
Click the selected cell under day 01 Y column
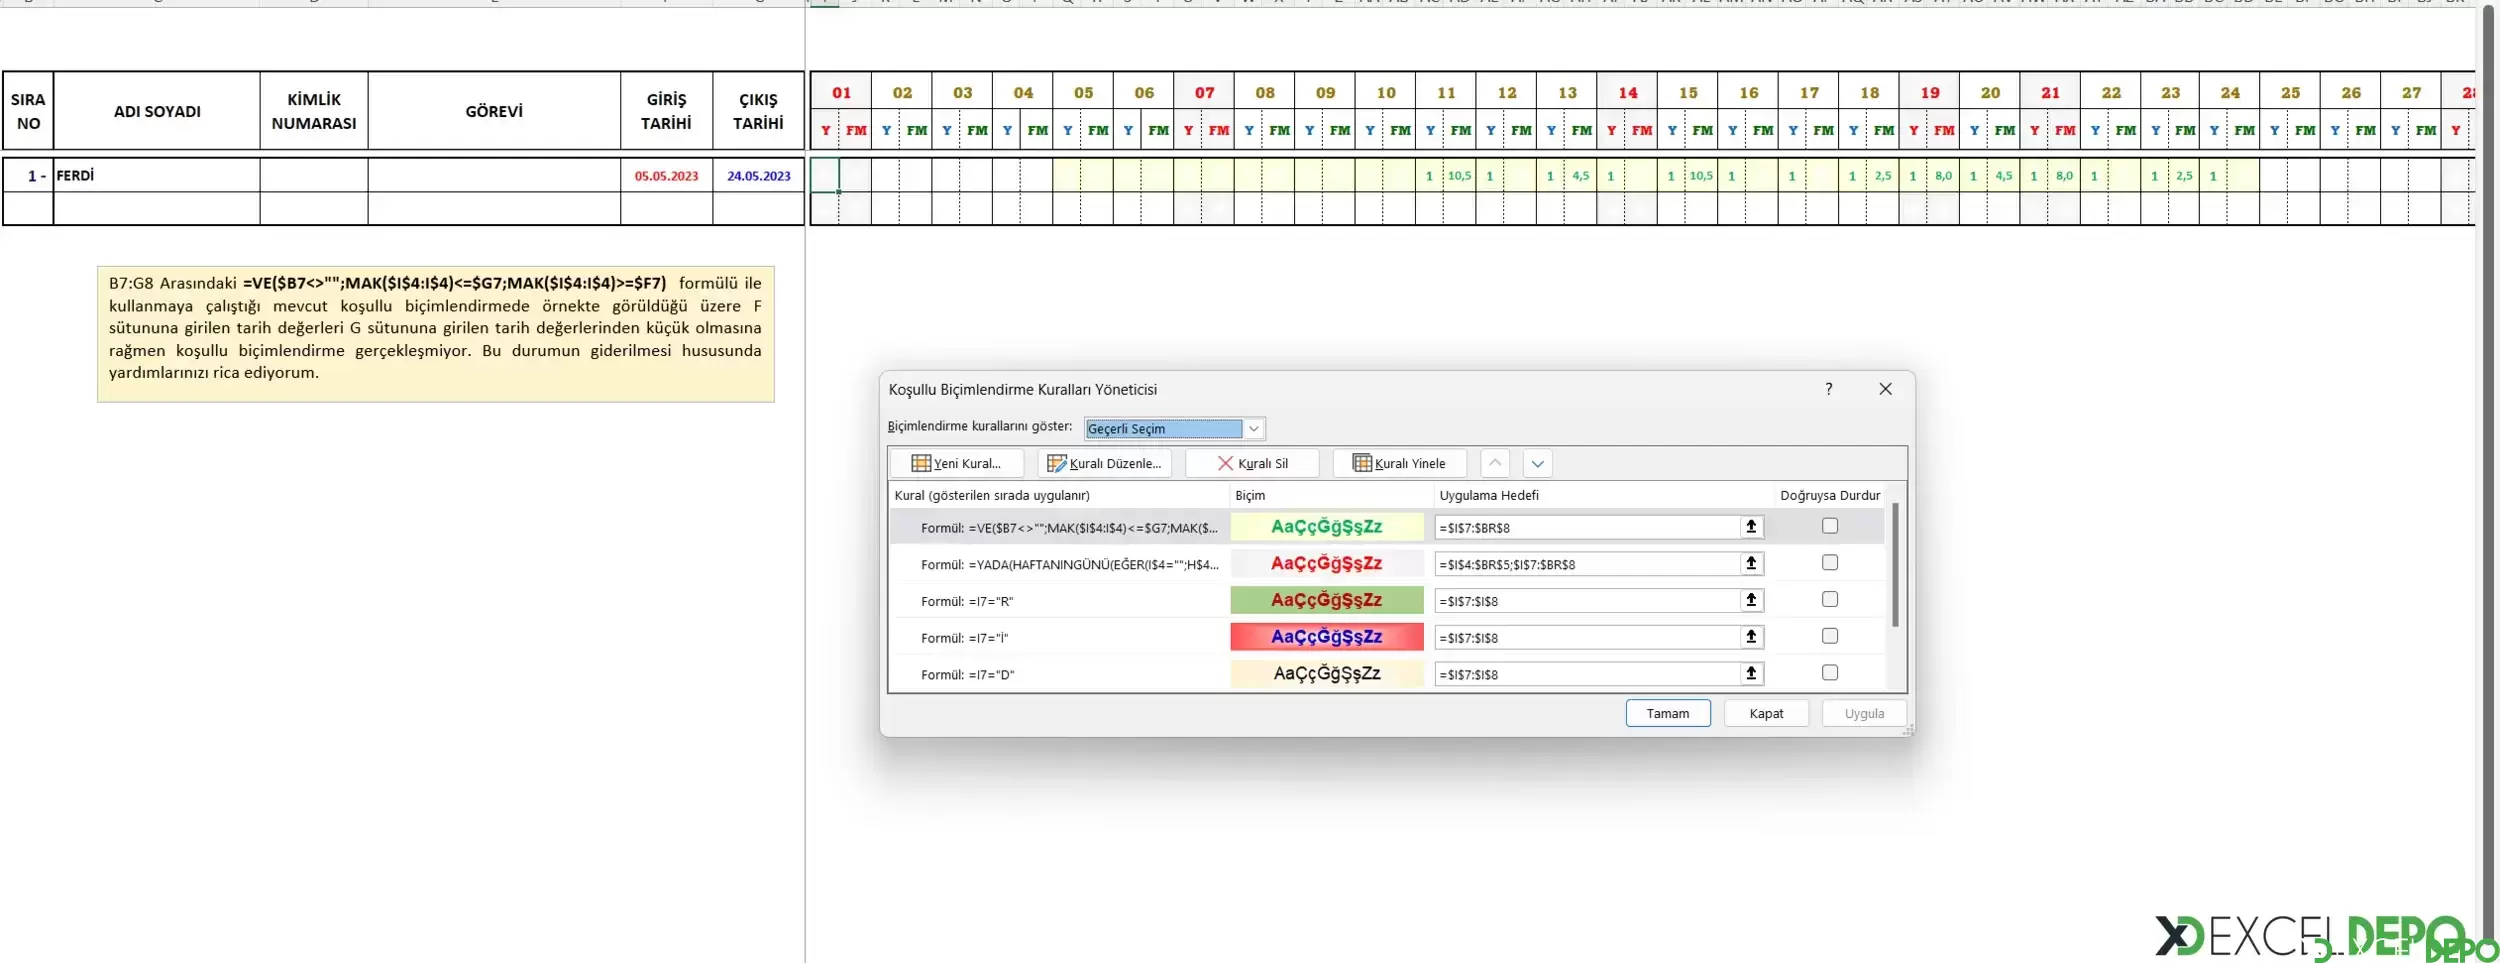click(825, 175)
